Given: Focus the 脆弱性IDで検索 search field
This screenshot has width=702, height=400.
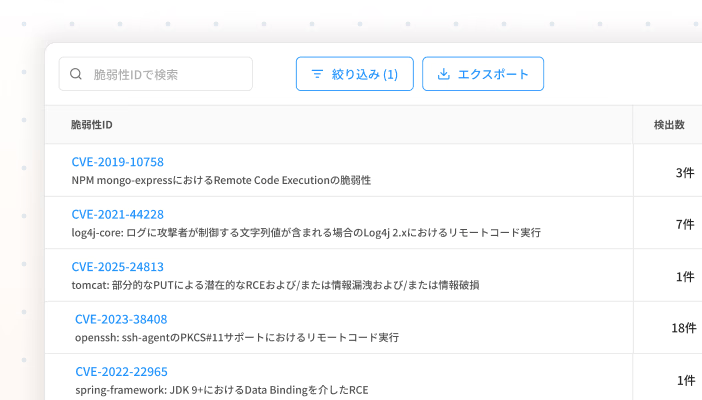Looking at the screenshot, I should click(165, 74).
